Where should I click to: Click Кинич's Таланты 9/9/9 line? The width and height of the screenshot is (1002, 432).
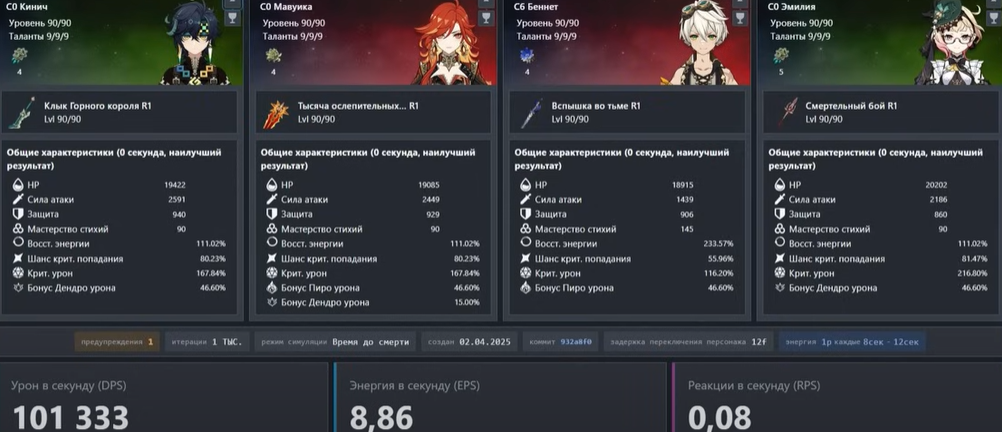pos(39,36)
